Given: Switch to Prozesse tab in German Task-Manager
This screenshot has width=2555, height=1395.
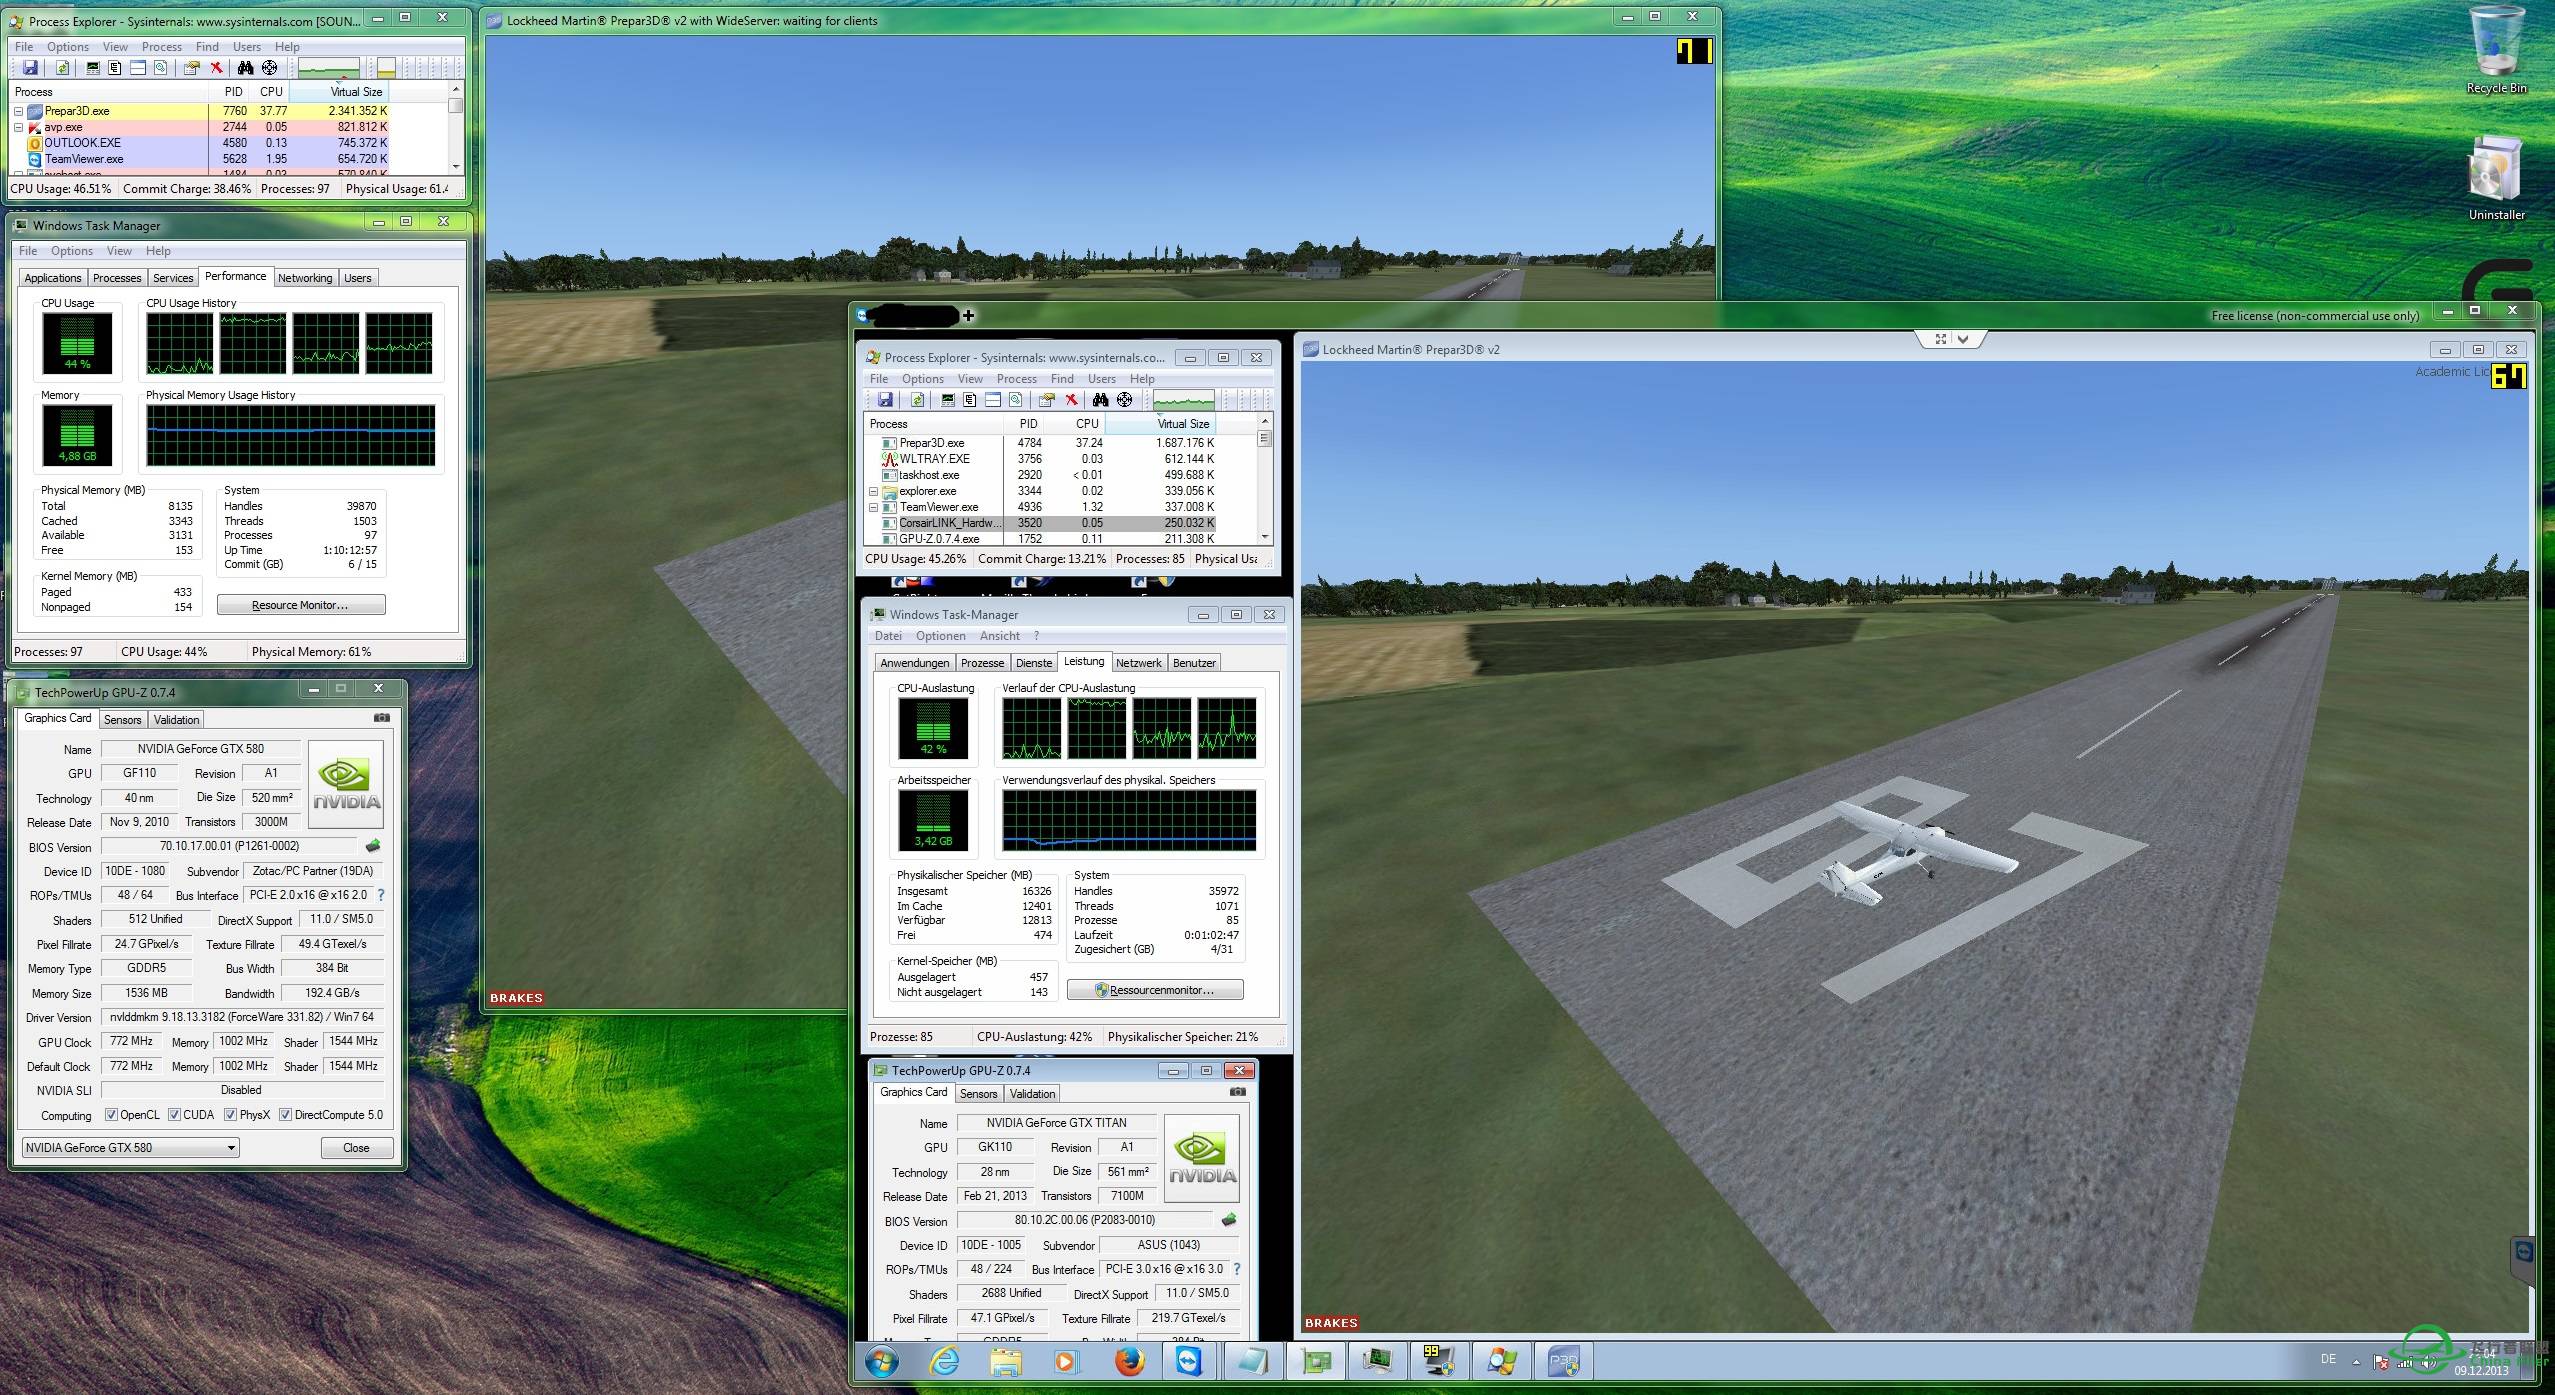Looking at the screenshot, I should [x=982, y=663].
